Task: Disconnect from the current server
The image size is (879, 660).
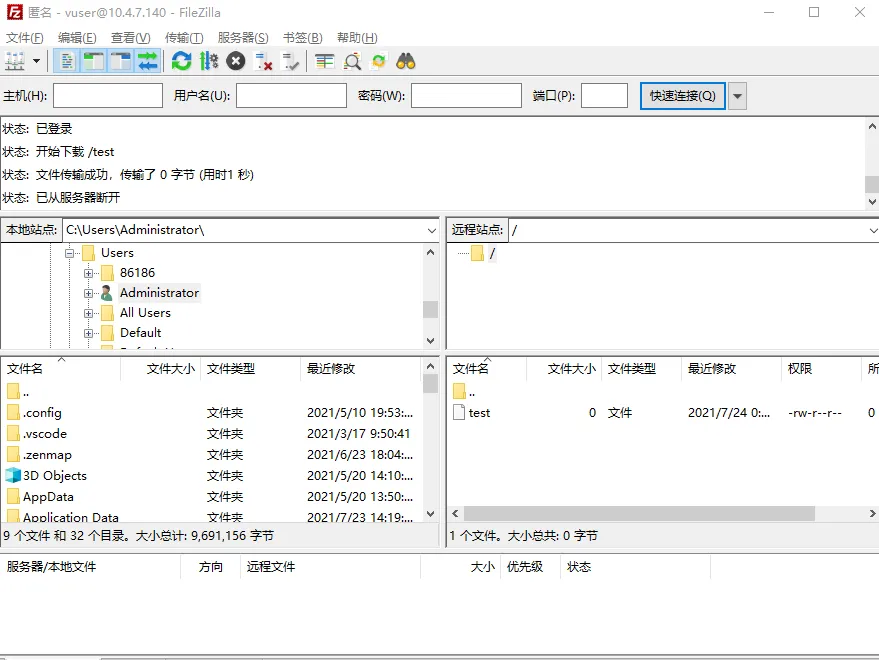Action: [263, 61]
